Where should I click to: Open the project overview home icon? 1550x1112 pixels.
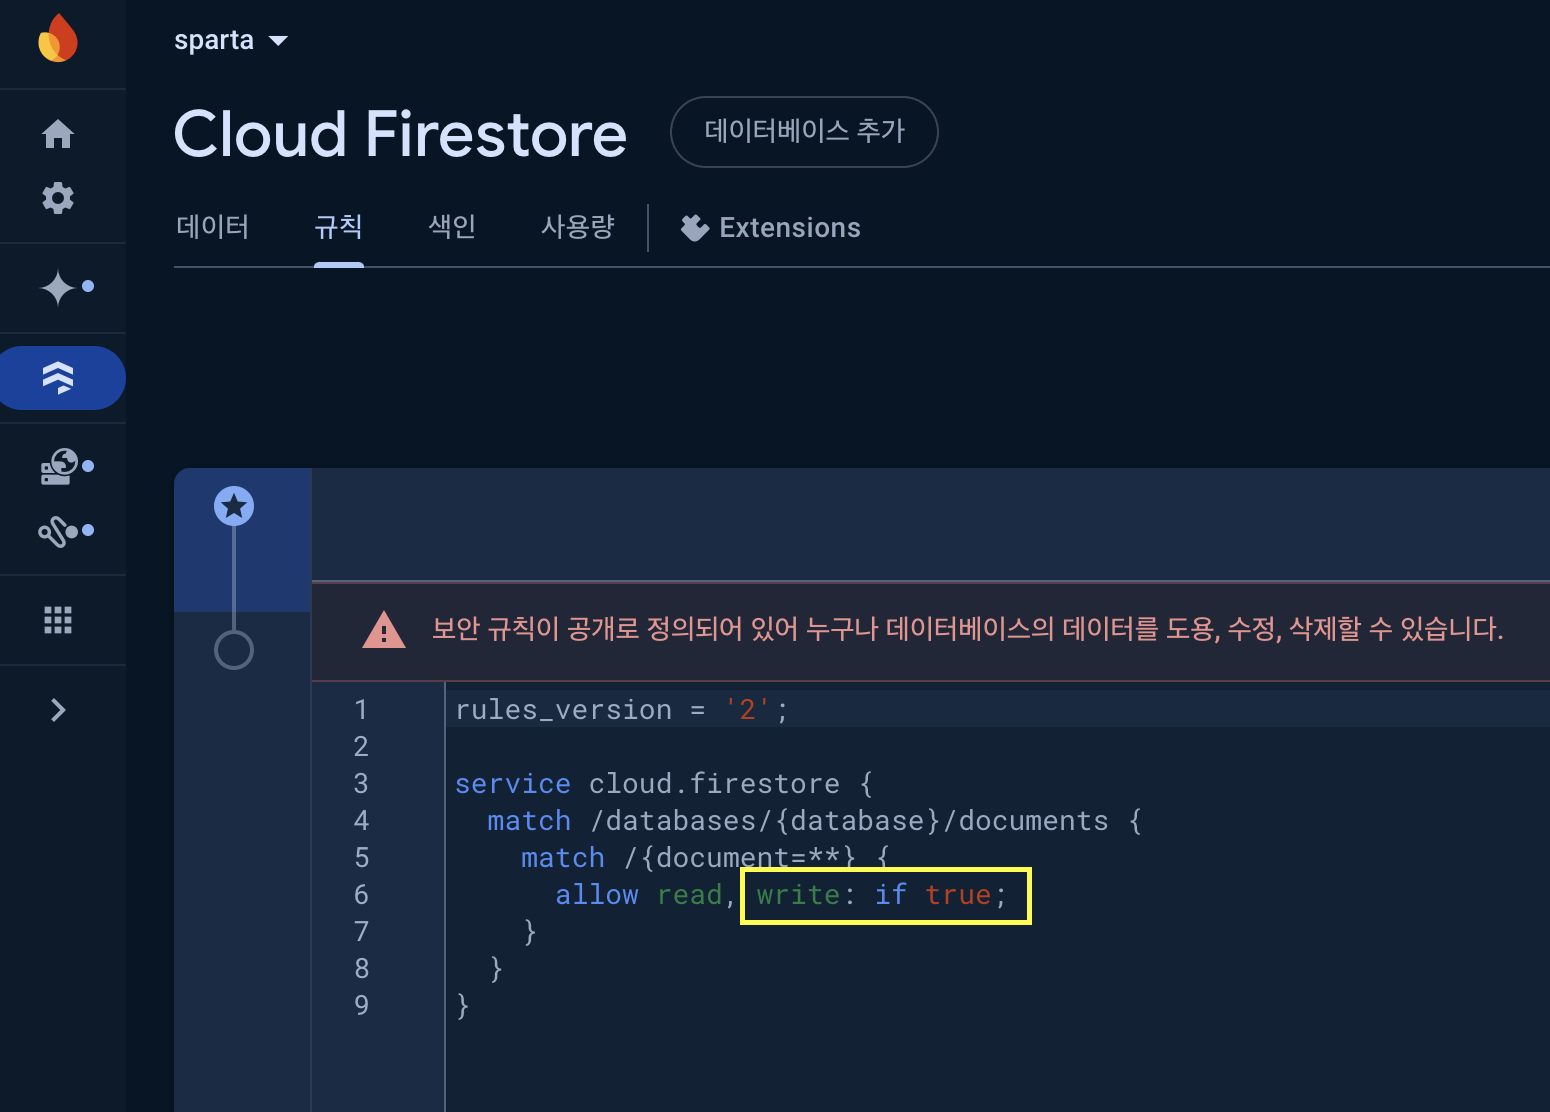point(58,133)
